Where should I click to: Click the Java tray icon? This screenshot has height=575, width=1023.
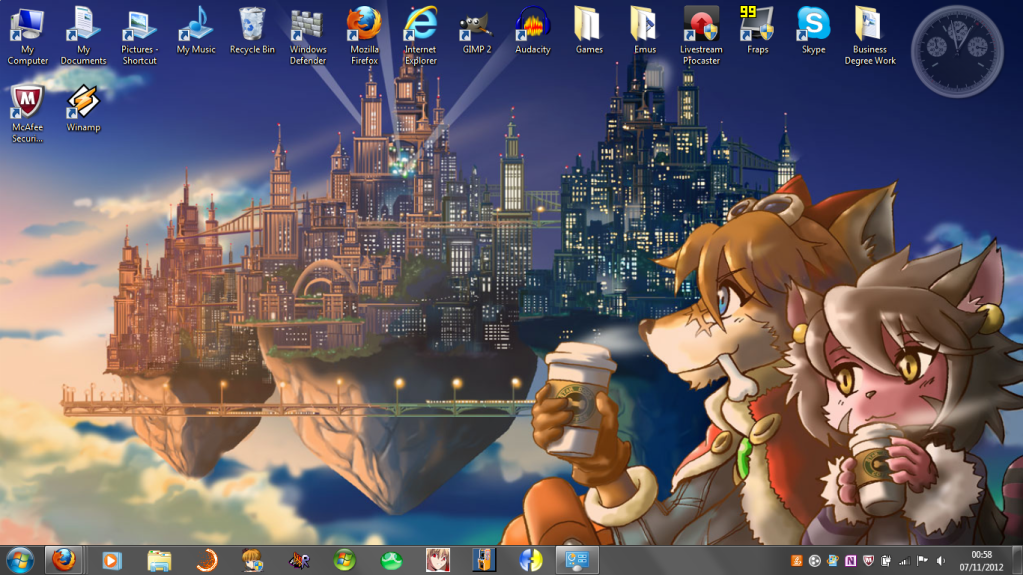(x=797, y=561)
